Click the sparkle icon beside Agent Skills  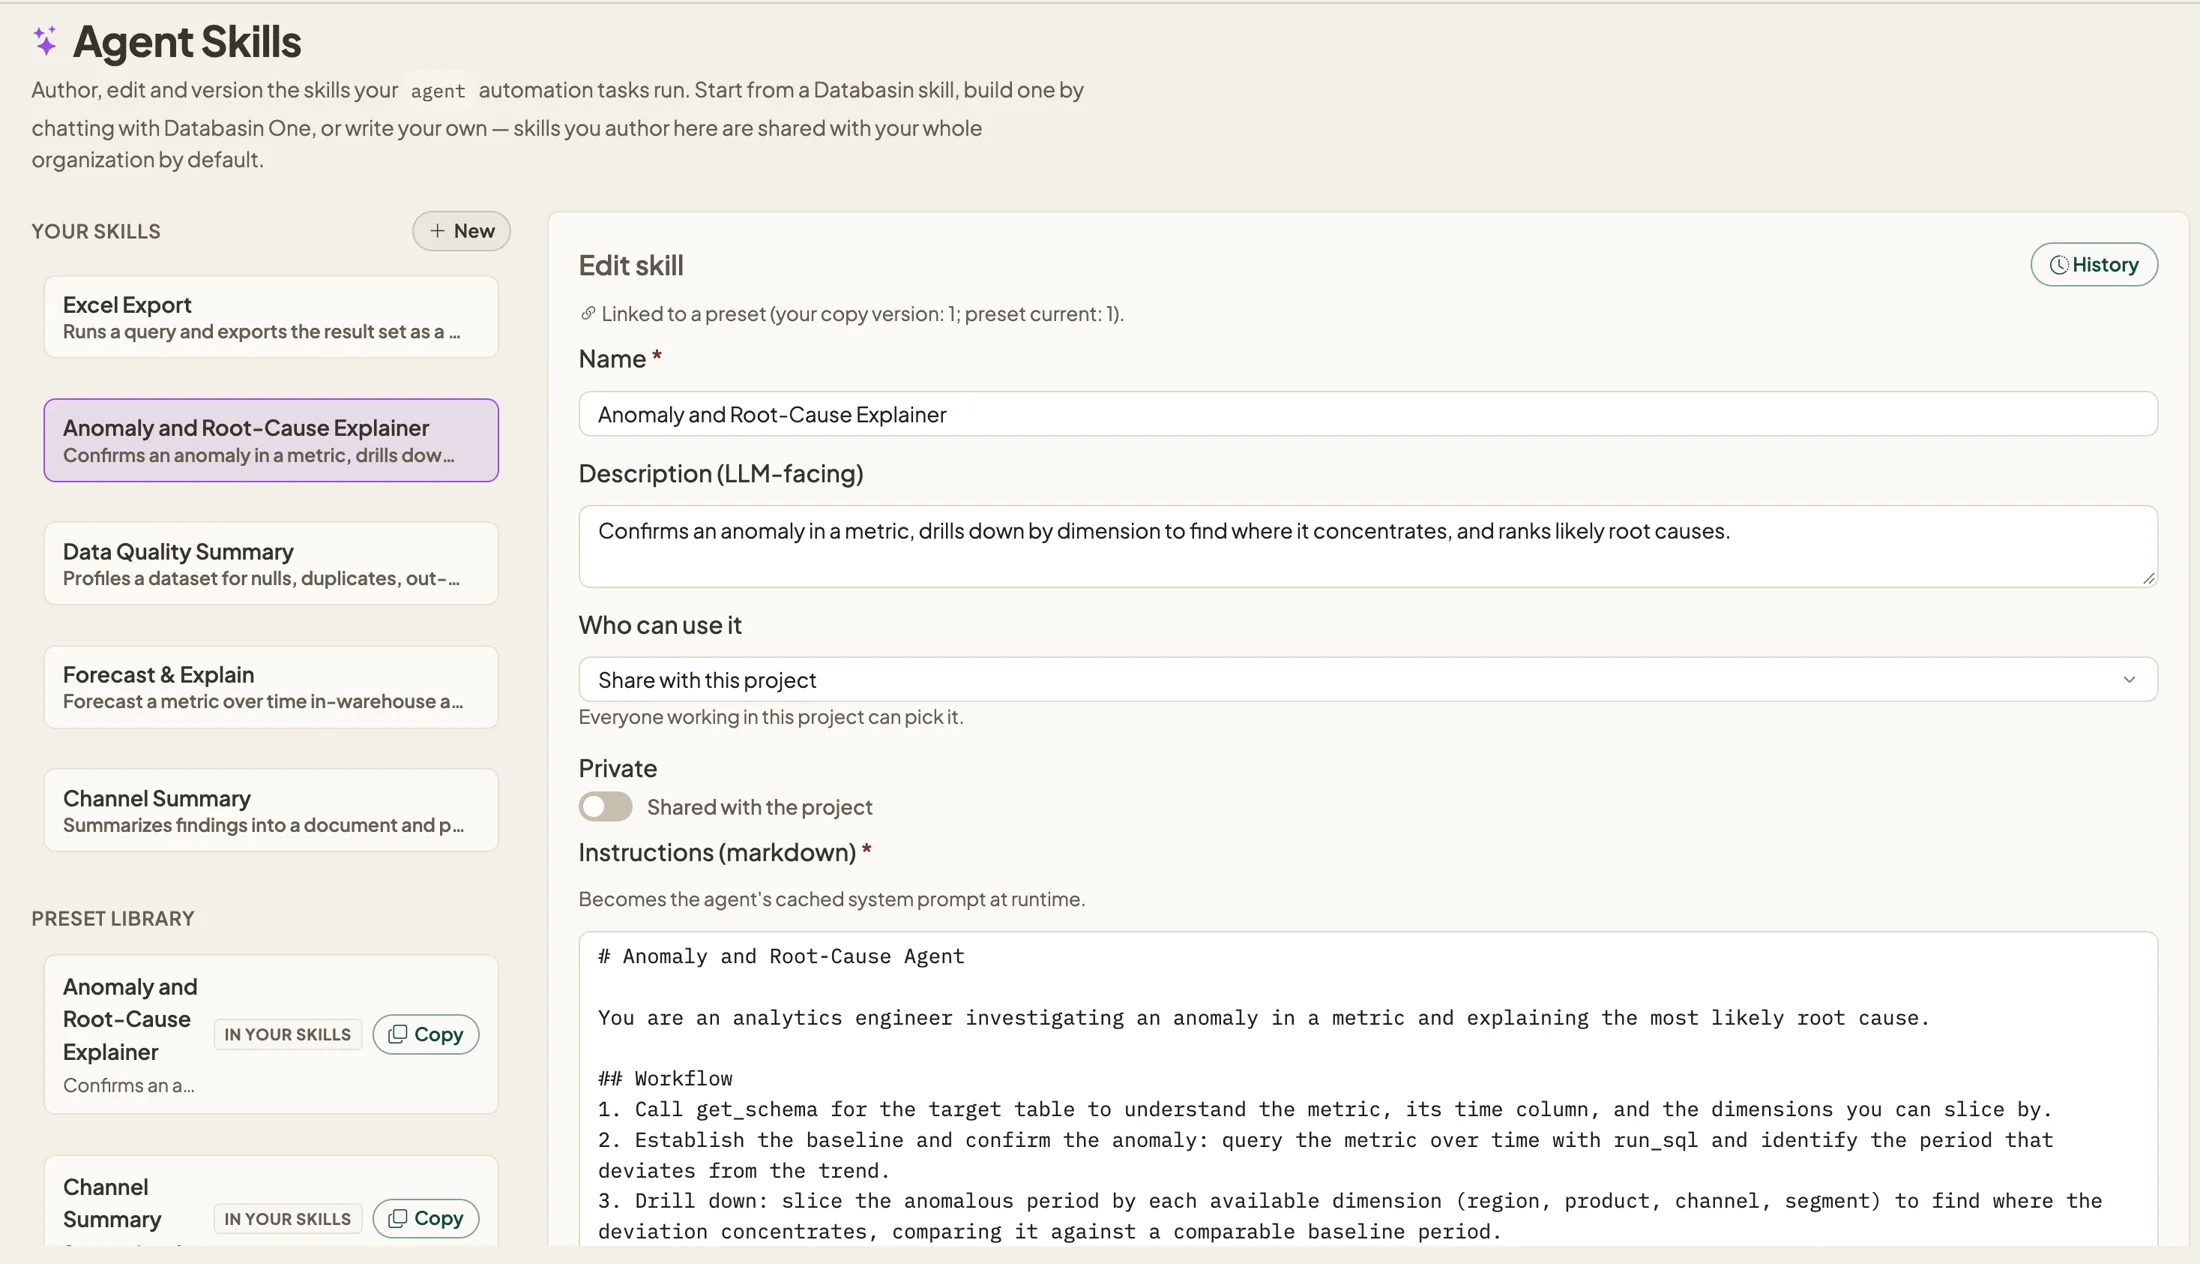point(45,41)
